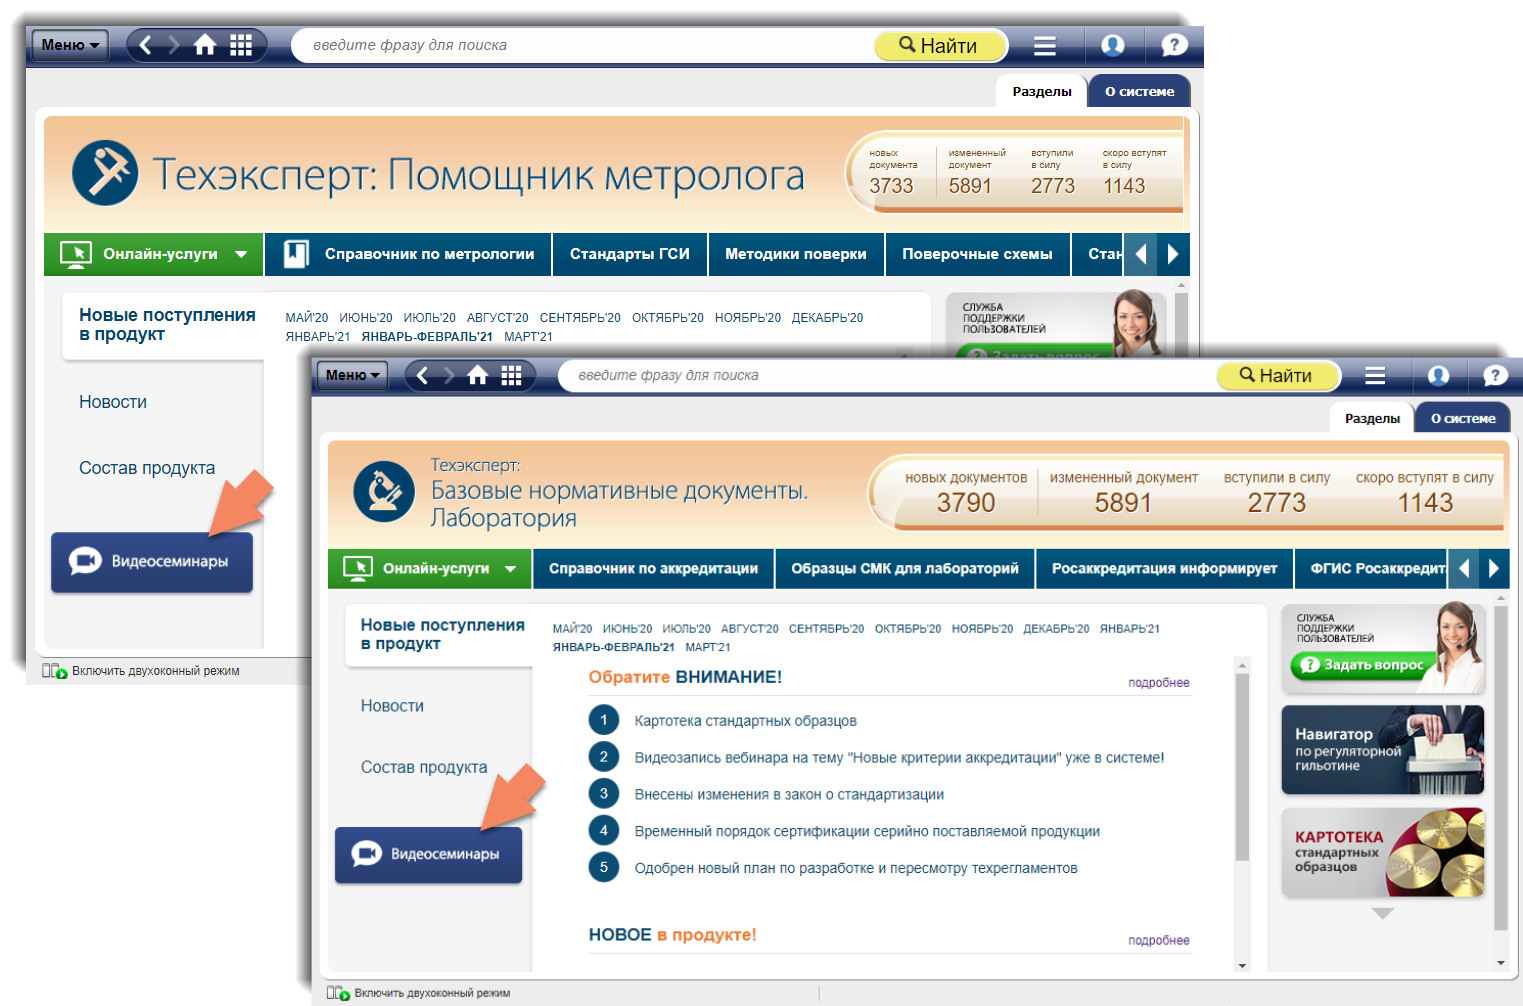Click the microscope product logo in the front window
Image resolution: width=1523 pixels, height=1006 pixels.
point(384,492)
